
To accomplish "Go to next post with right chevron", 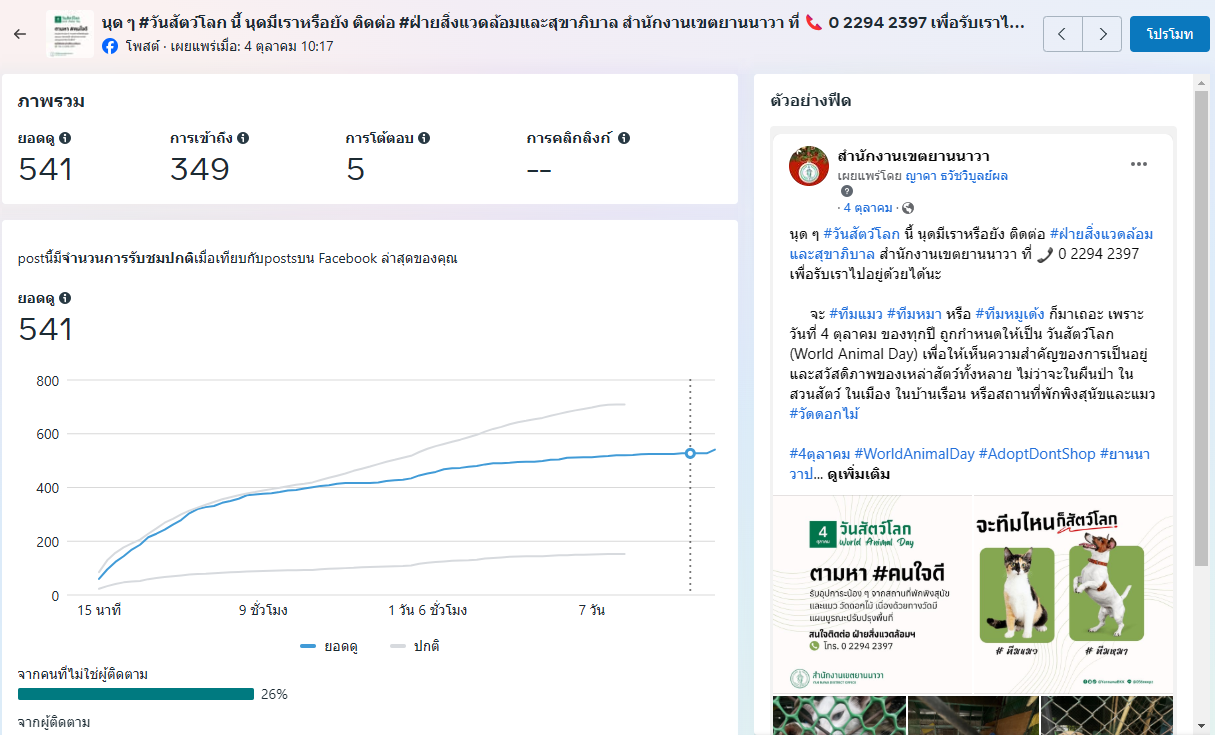I will coord(1102,34).
